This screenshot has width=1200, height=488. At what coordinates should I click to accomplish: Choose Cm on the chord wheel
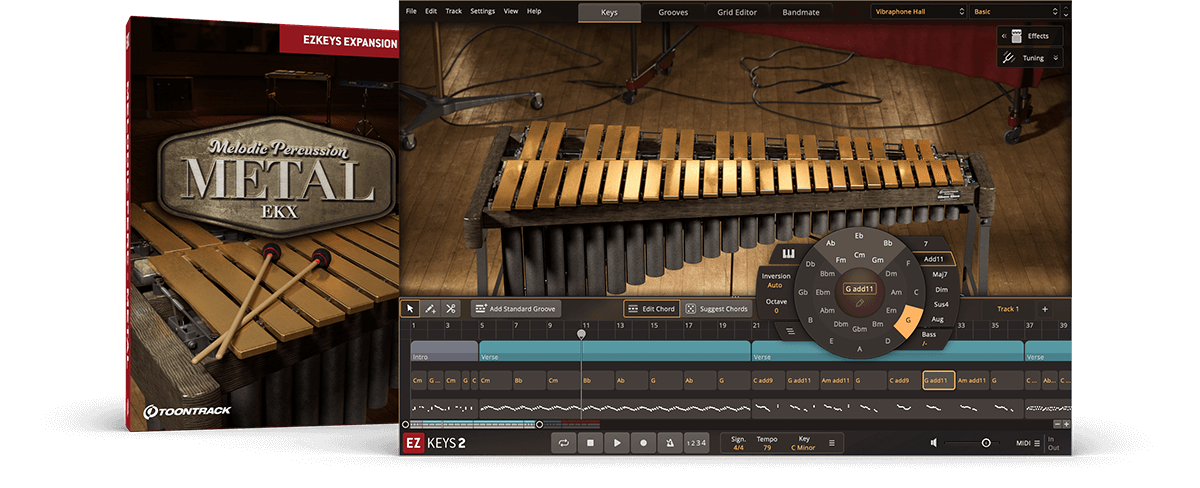(859, 255)
